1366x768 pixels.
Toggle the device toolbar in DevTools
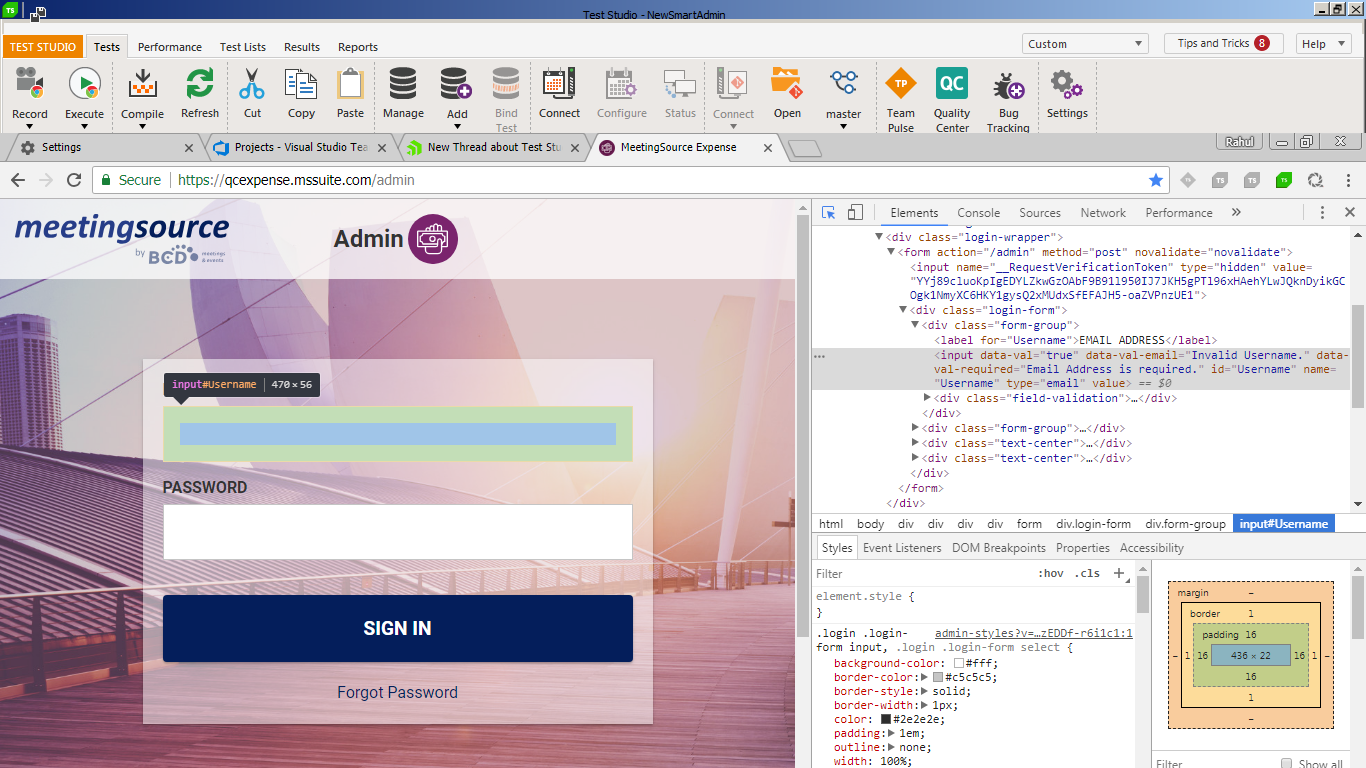pos(855,212)
